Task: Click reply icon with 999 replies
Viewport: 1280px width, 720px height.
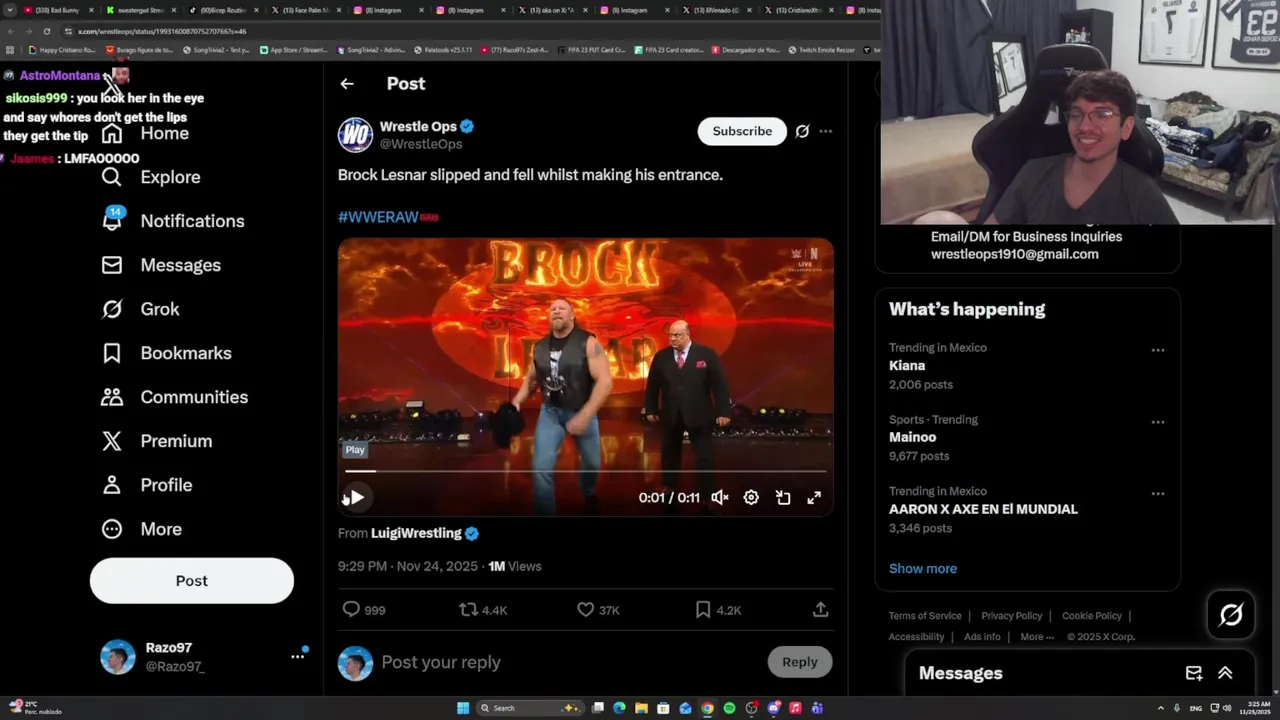Action: pos(351,609)
